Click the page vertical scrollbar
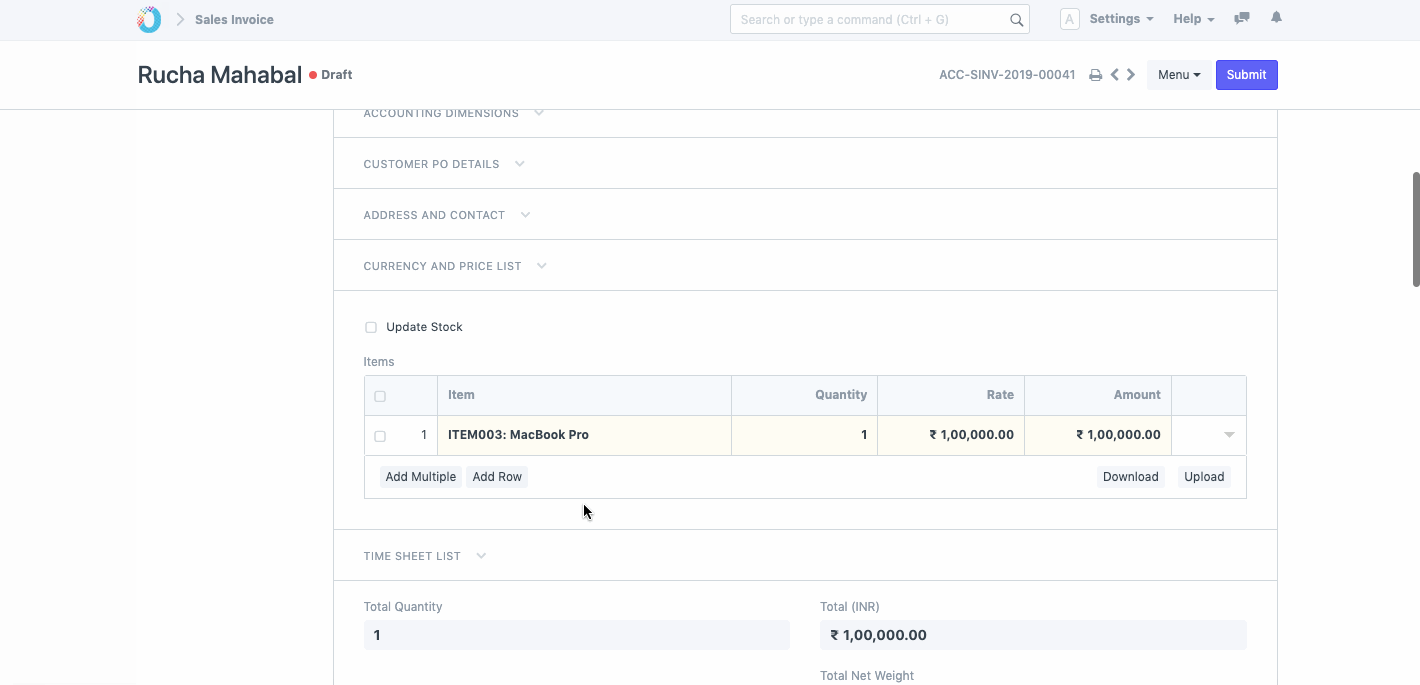 point(1415,229)
